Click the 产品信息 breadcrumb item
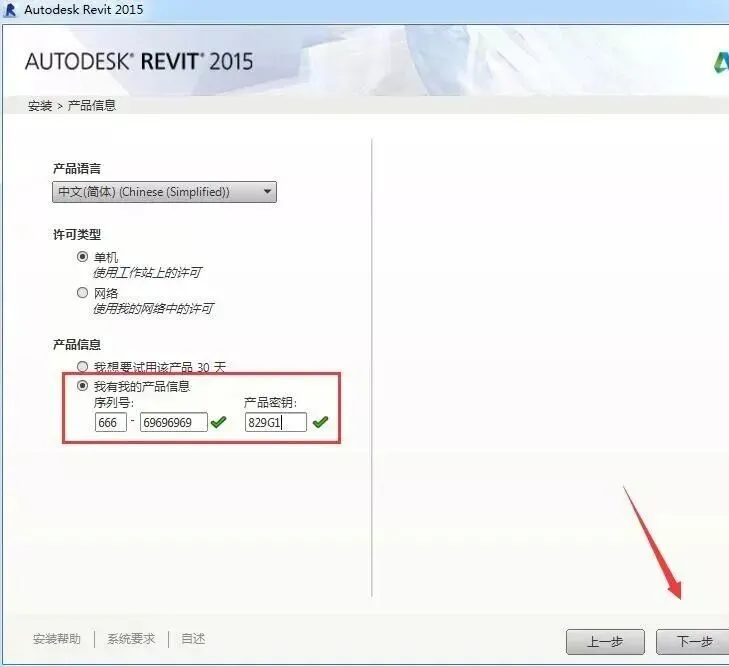Image resolution: width=729 pixels, height=667 pixels. [x=92, y=106]
